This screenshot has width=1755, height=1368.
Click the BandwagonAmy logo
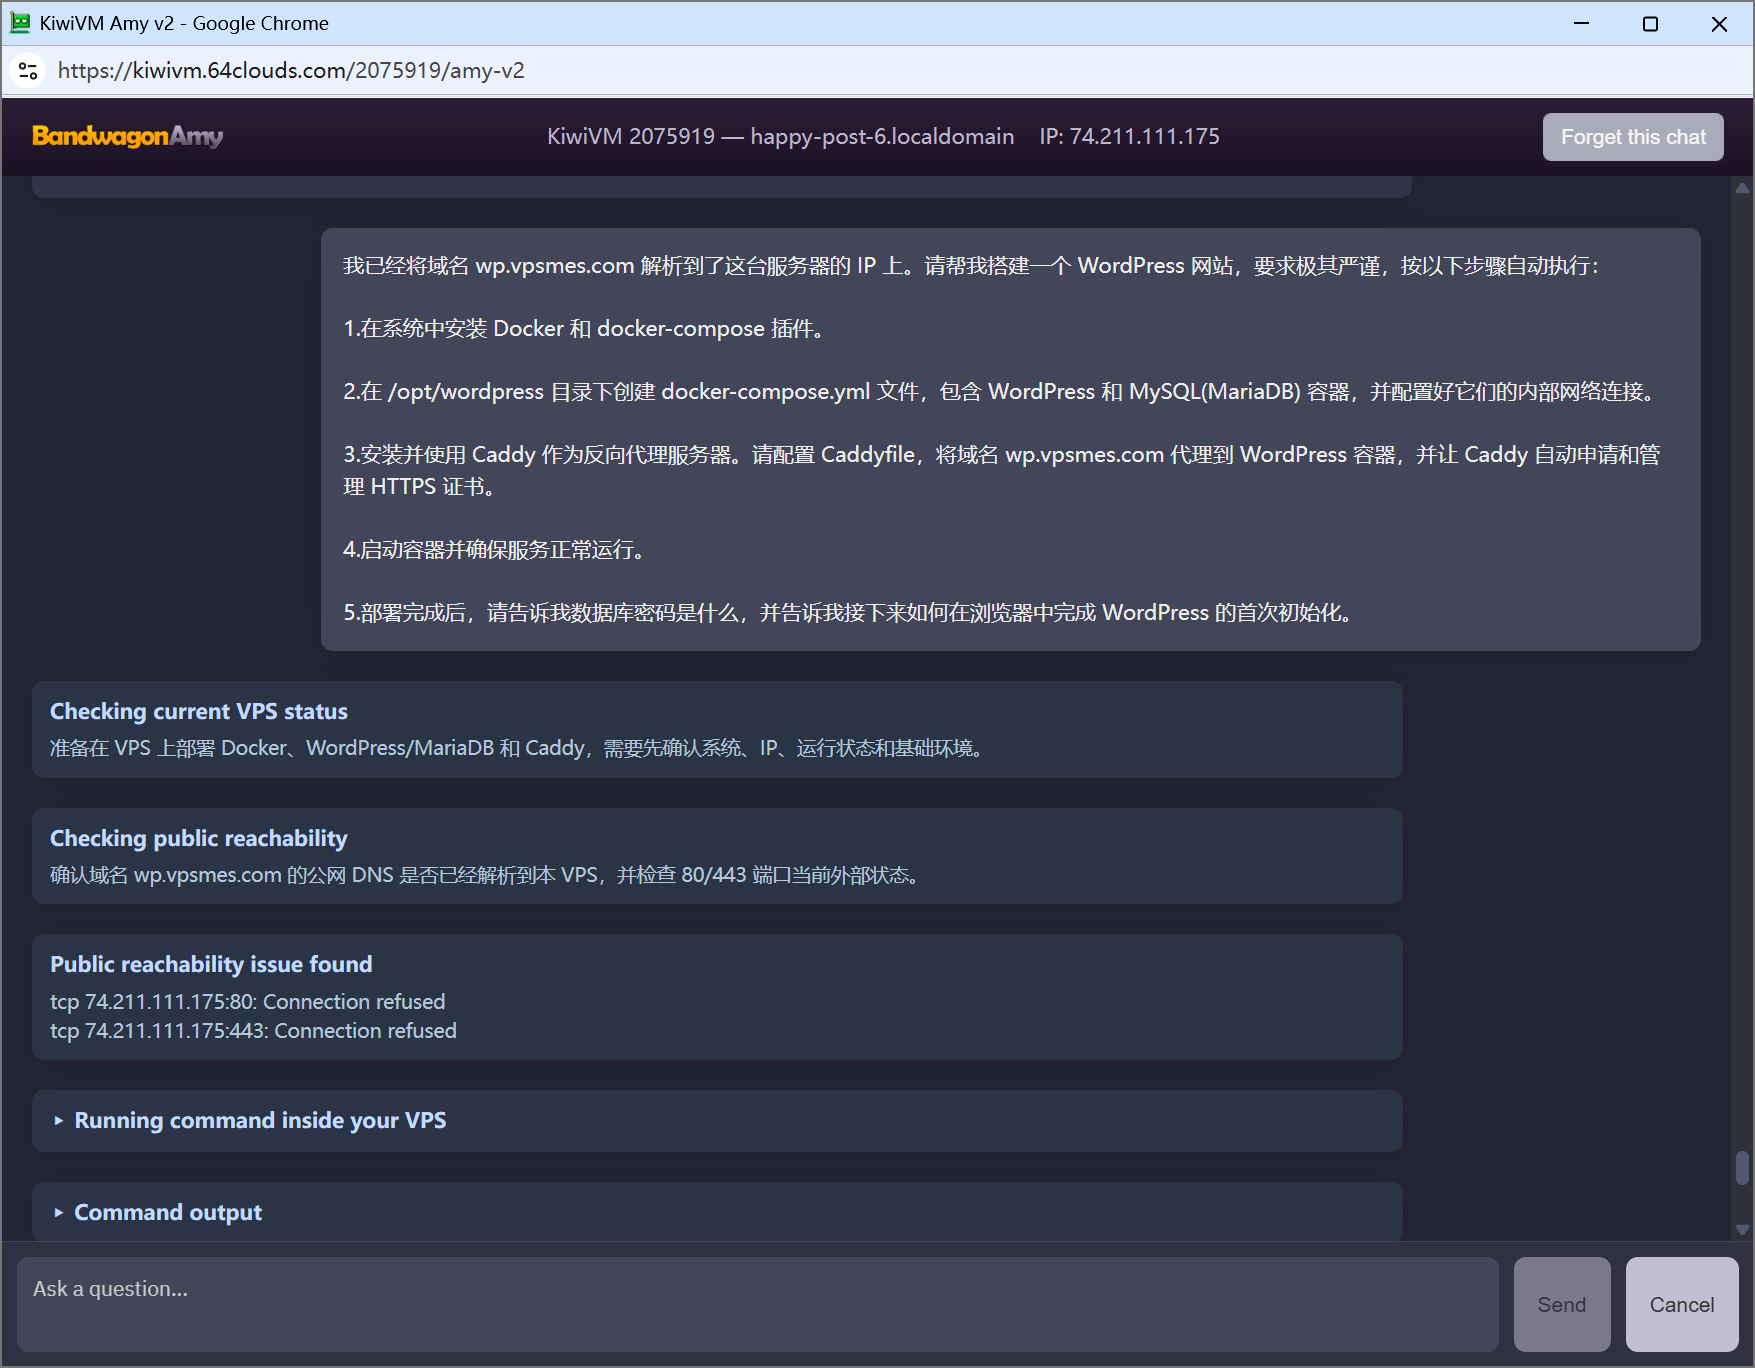[127, 136]
